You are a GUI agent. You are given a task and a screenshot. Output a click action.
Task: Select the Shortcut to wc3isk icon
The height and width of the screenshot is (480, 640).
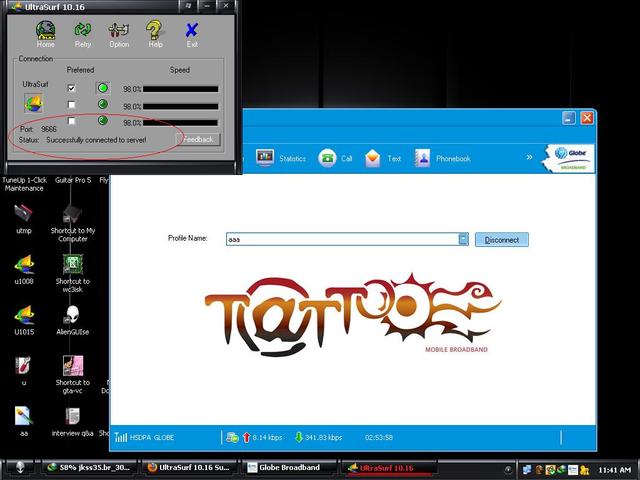click(x=73, y=273)
